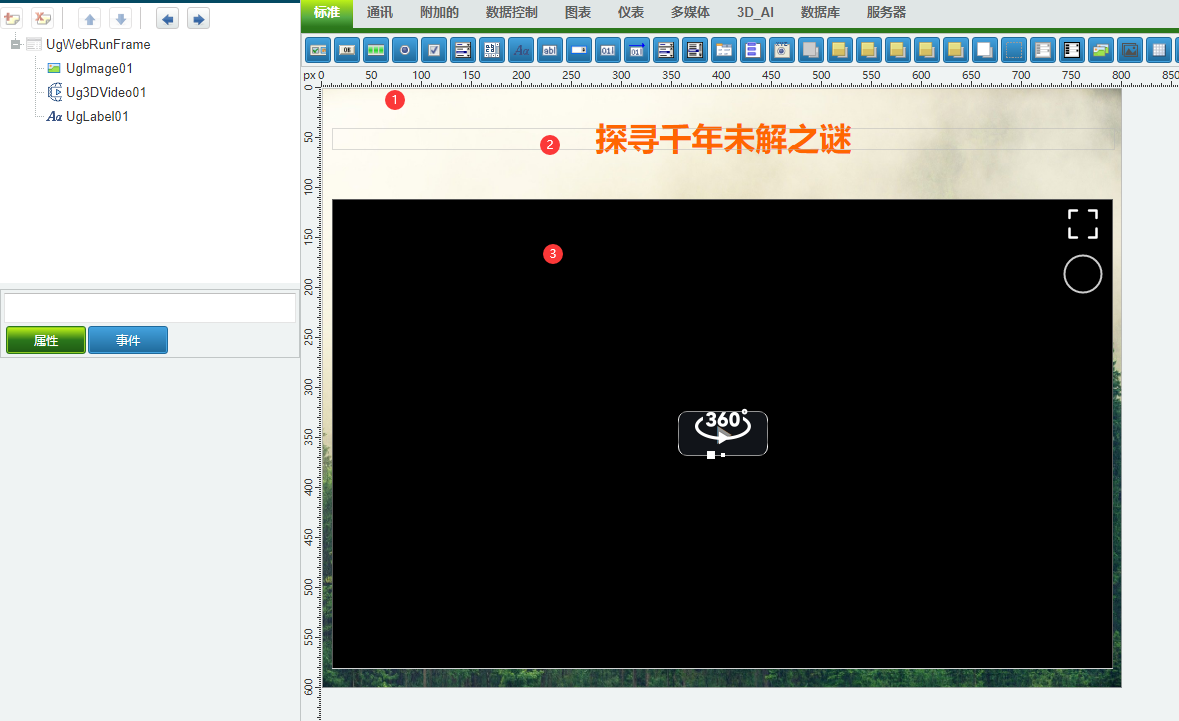This screenshot has height=721, width=1179.
Task: Select the grid table component tool
Action: [1159, 50]
